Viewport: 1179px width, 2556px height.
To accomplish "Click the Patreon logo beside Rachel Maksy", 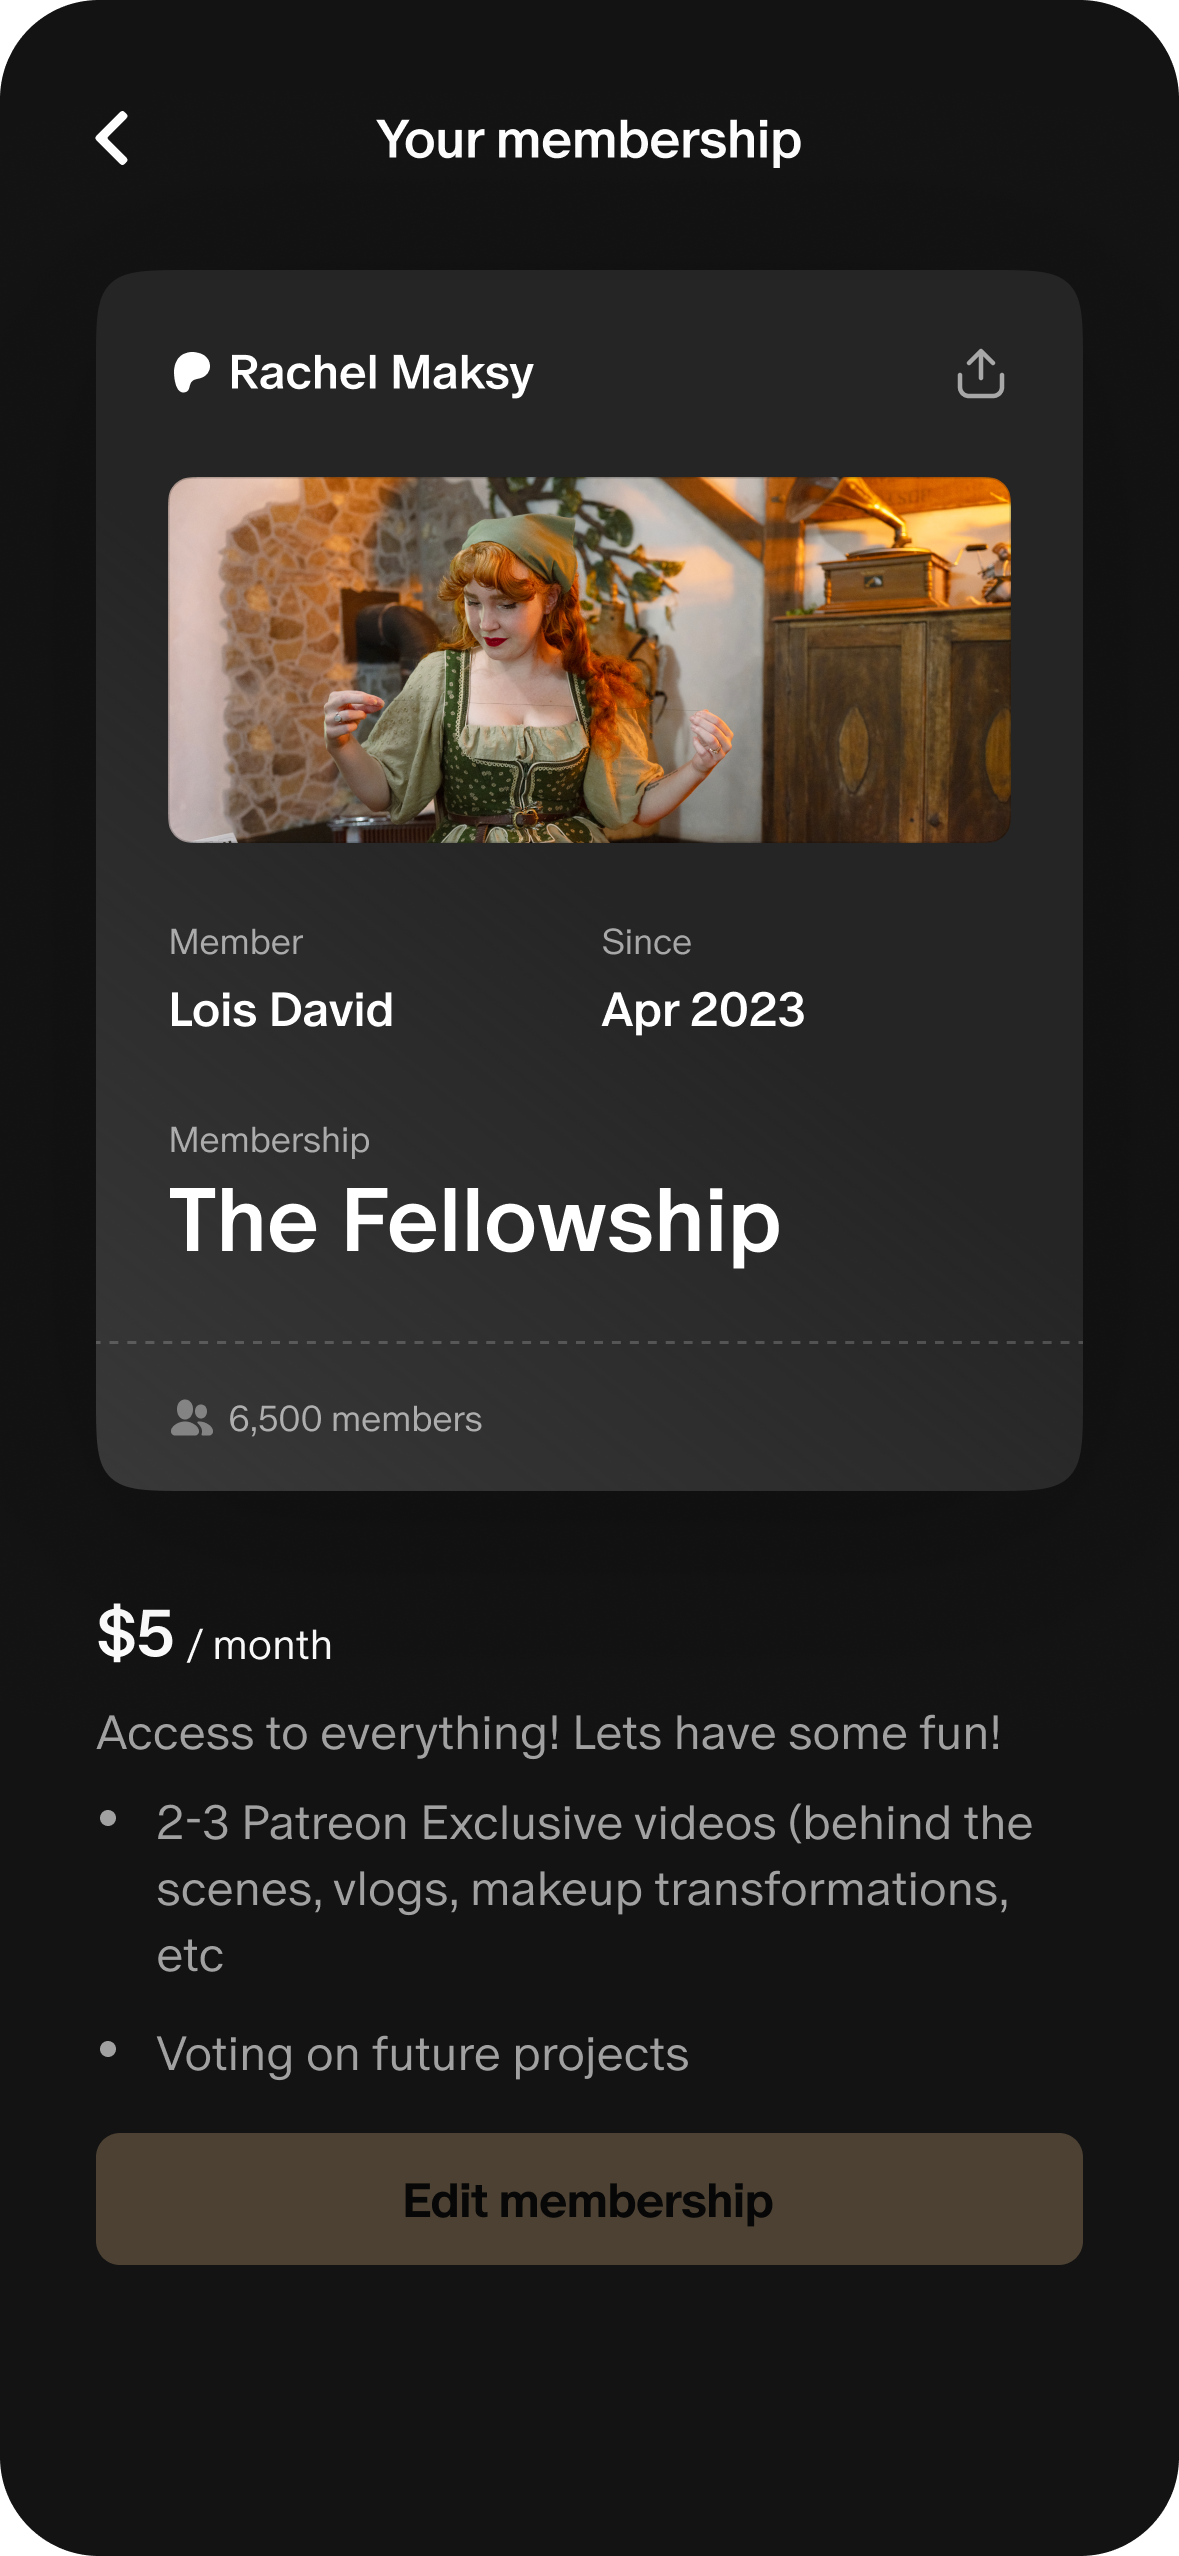I will coord(191,373).
